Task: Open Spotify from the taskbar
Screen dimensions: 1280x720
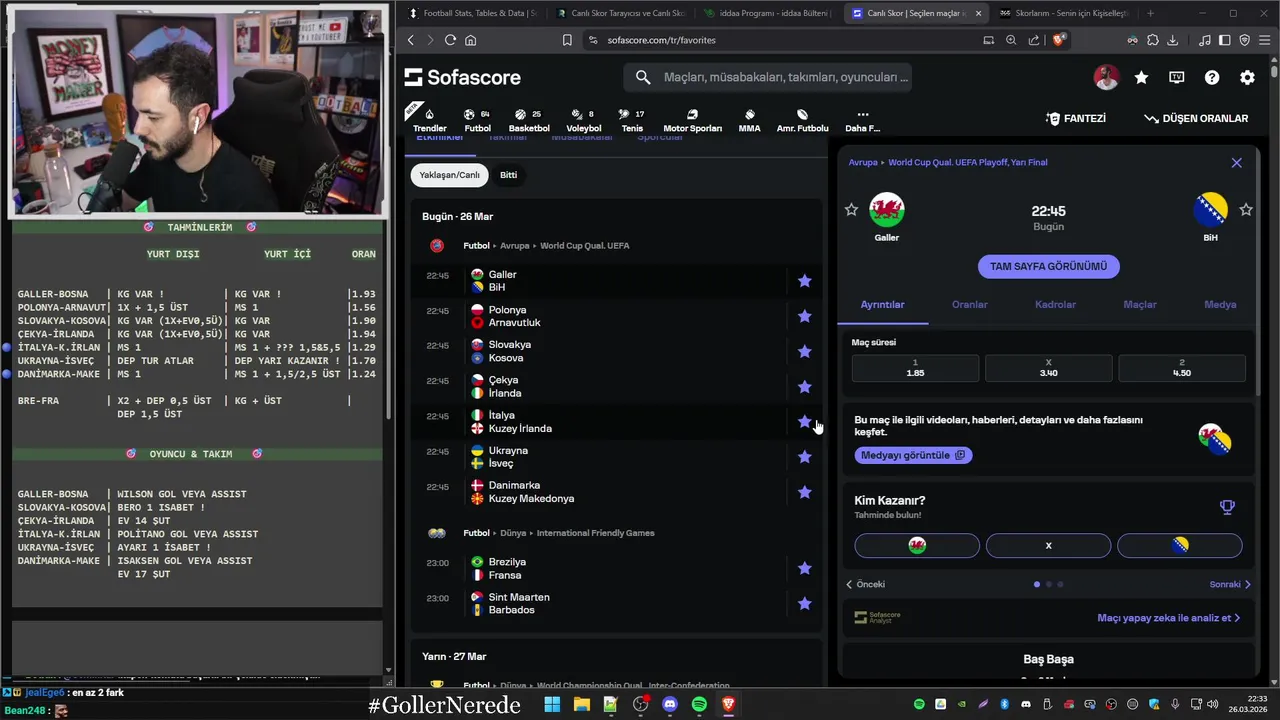Action: click(699, 704)
